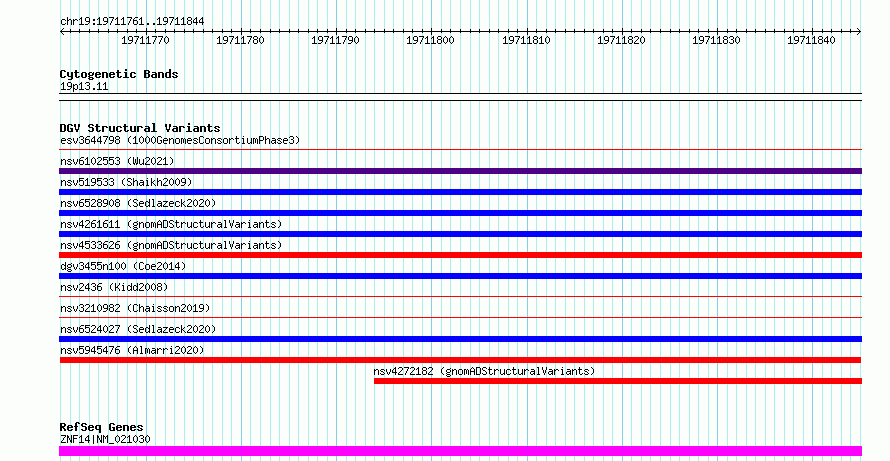This screenshot has height=461, width=890.
Task: Open nsv3210982 (Chaisson2019) label
Action: 135,308
